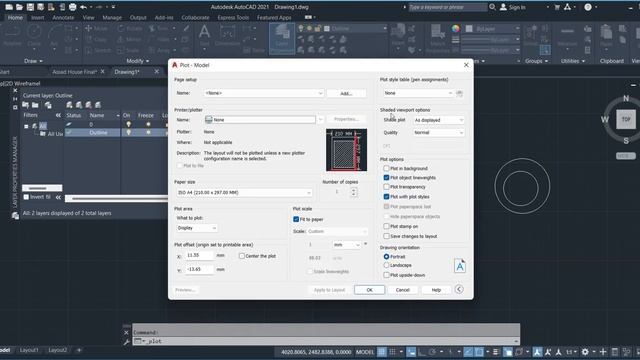Open workspace switching gear in status bar

[x=585, y=352]
